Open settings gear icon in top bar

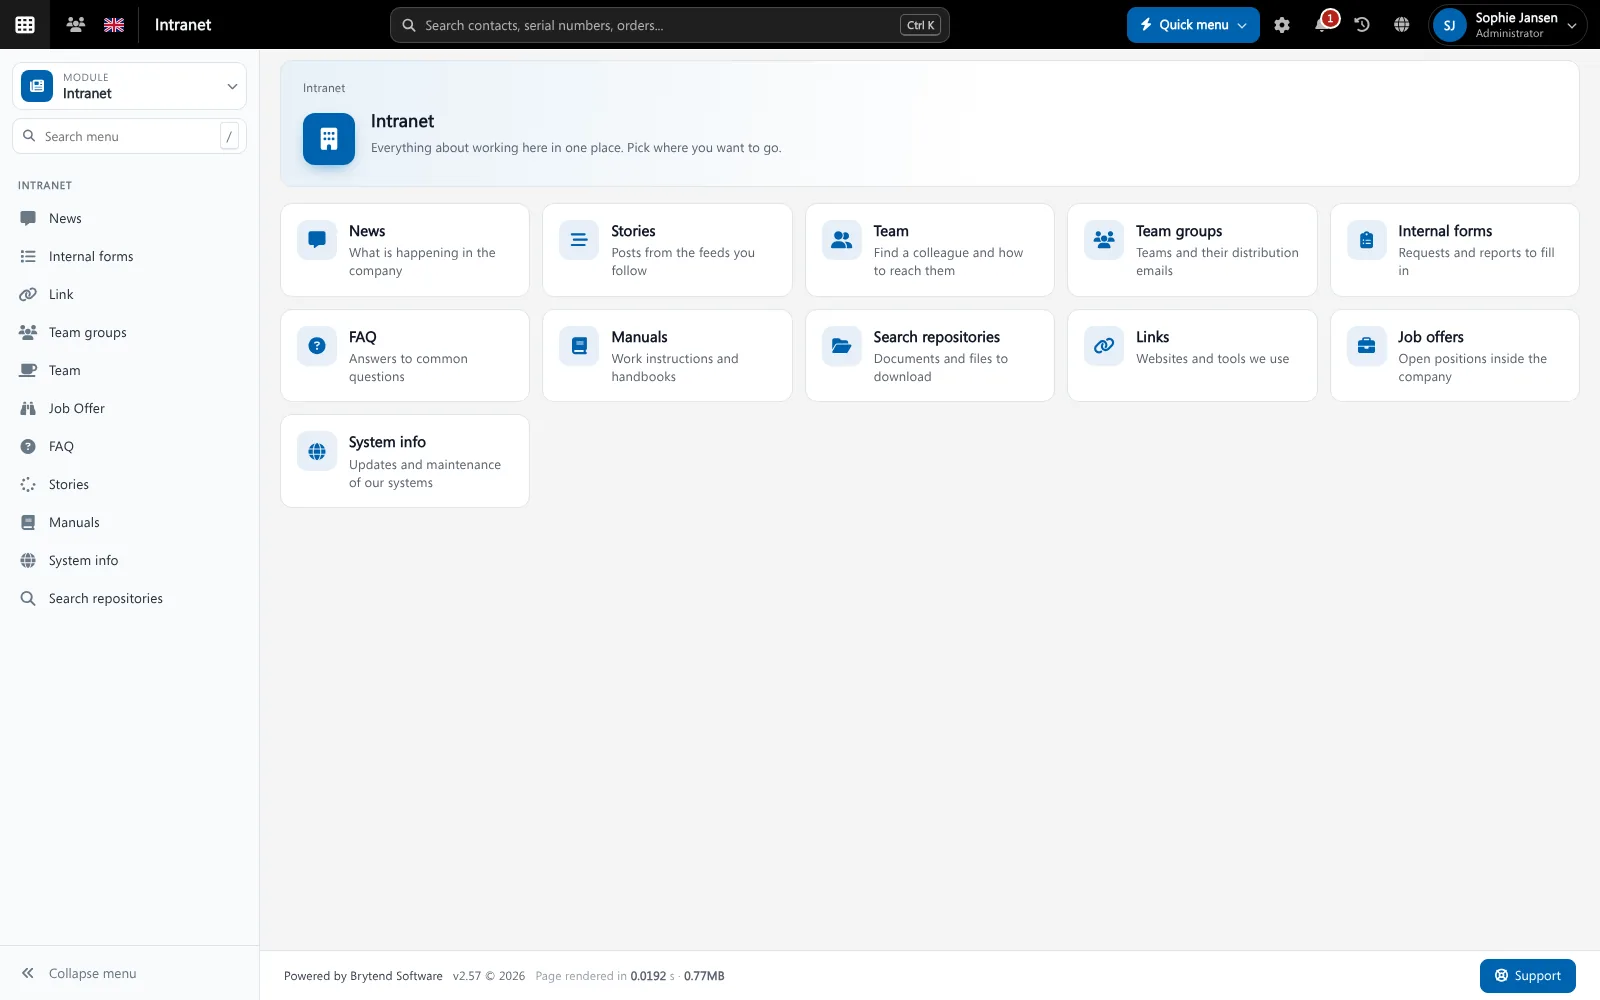click(x=1282, y=25)
